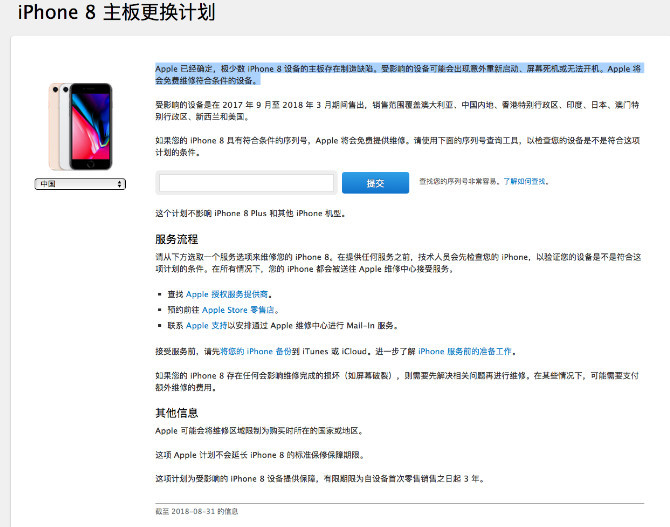The height and width of the screenshot is (527, 670).
Task: Click the 如果您的 iPhone 8 具有符合条件 paragraph
Action: (397, 146)
